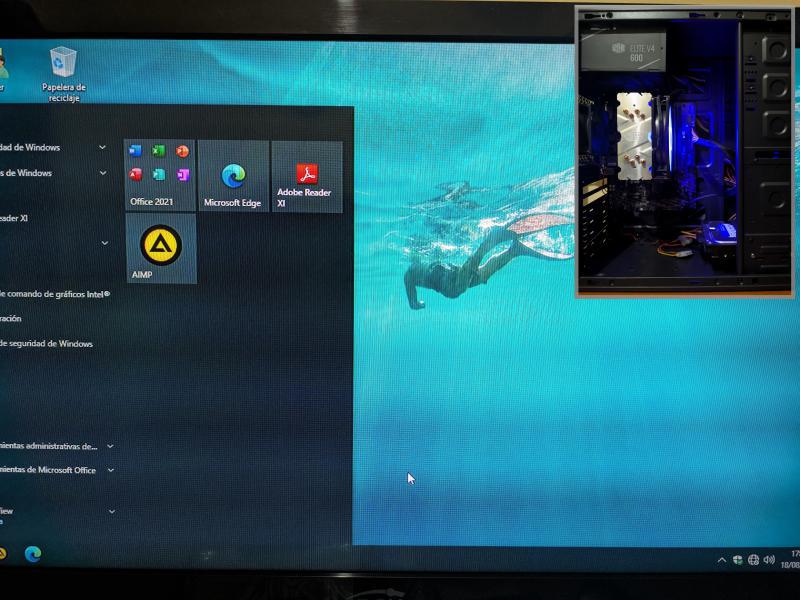Open 'comando de gráficos Intel®' app entry

click(x=55, y=294)
